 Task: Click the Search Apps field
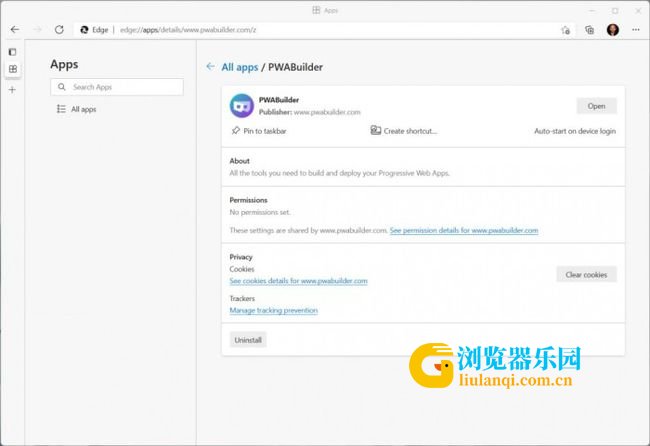(117, 87)
